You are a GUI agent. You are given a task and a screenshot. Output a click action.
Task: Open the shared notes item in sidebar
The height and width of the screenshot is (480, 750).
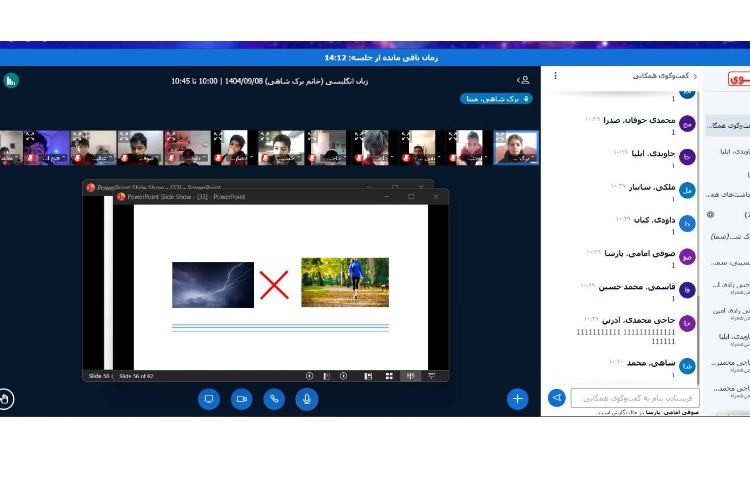pyautogui.click(x=728, y=194)
